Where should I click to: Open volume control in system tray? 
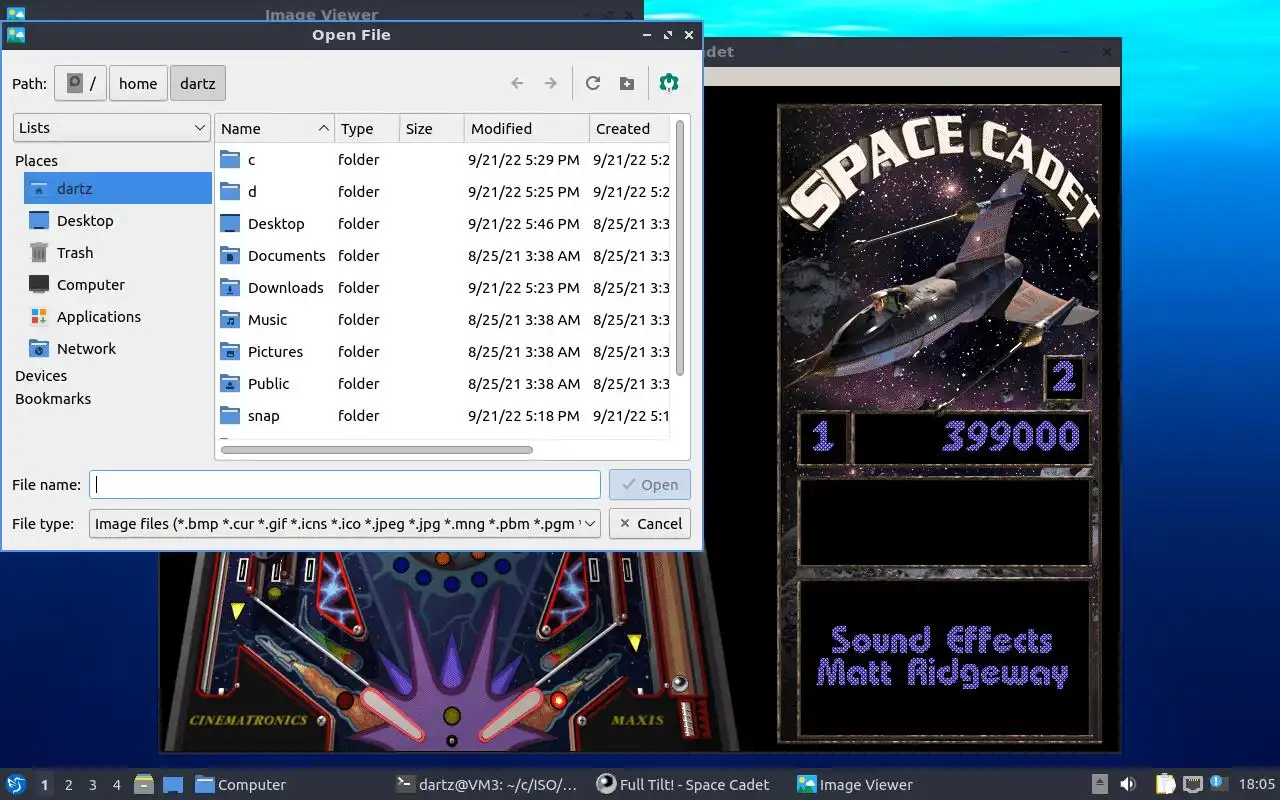click(x=1128, y=784)
